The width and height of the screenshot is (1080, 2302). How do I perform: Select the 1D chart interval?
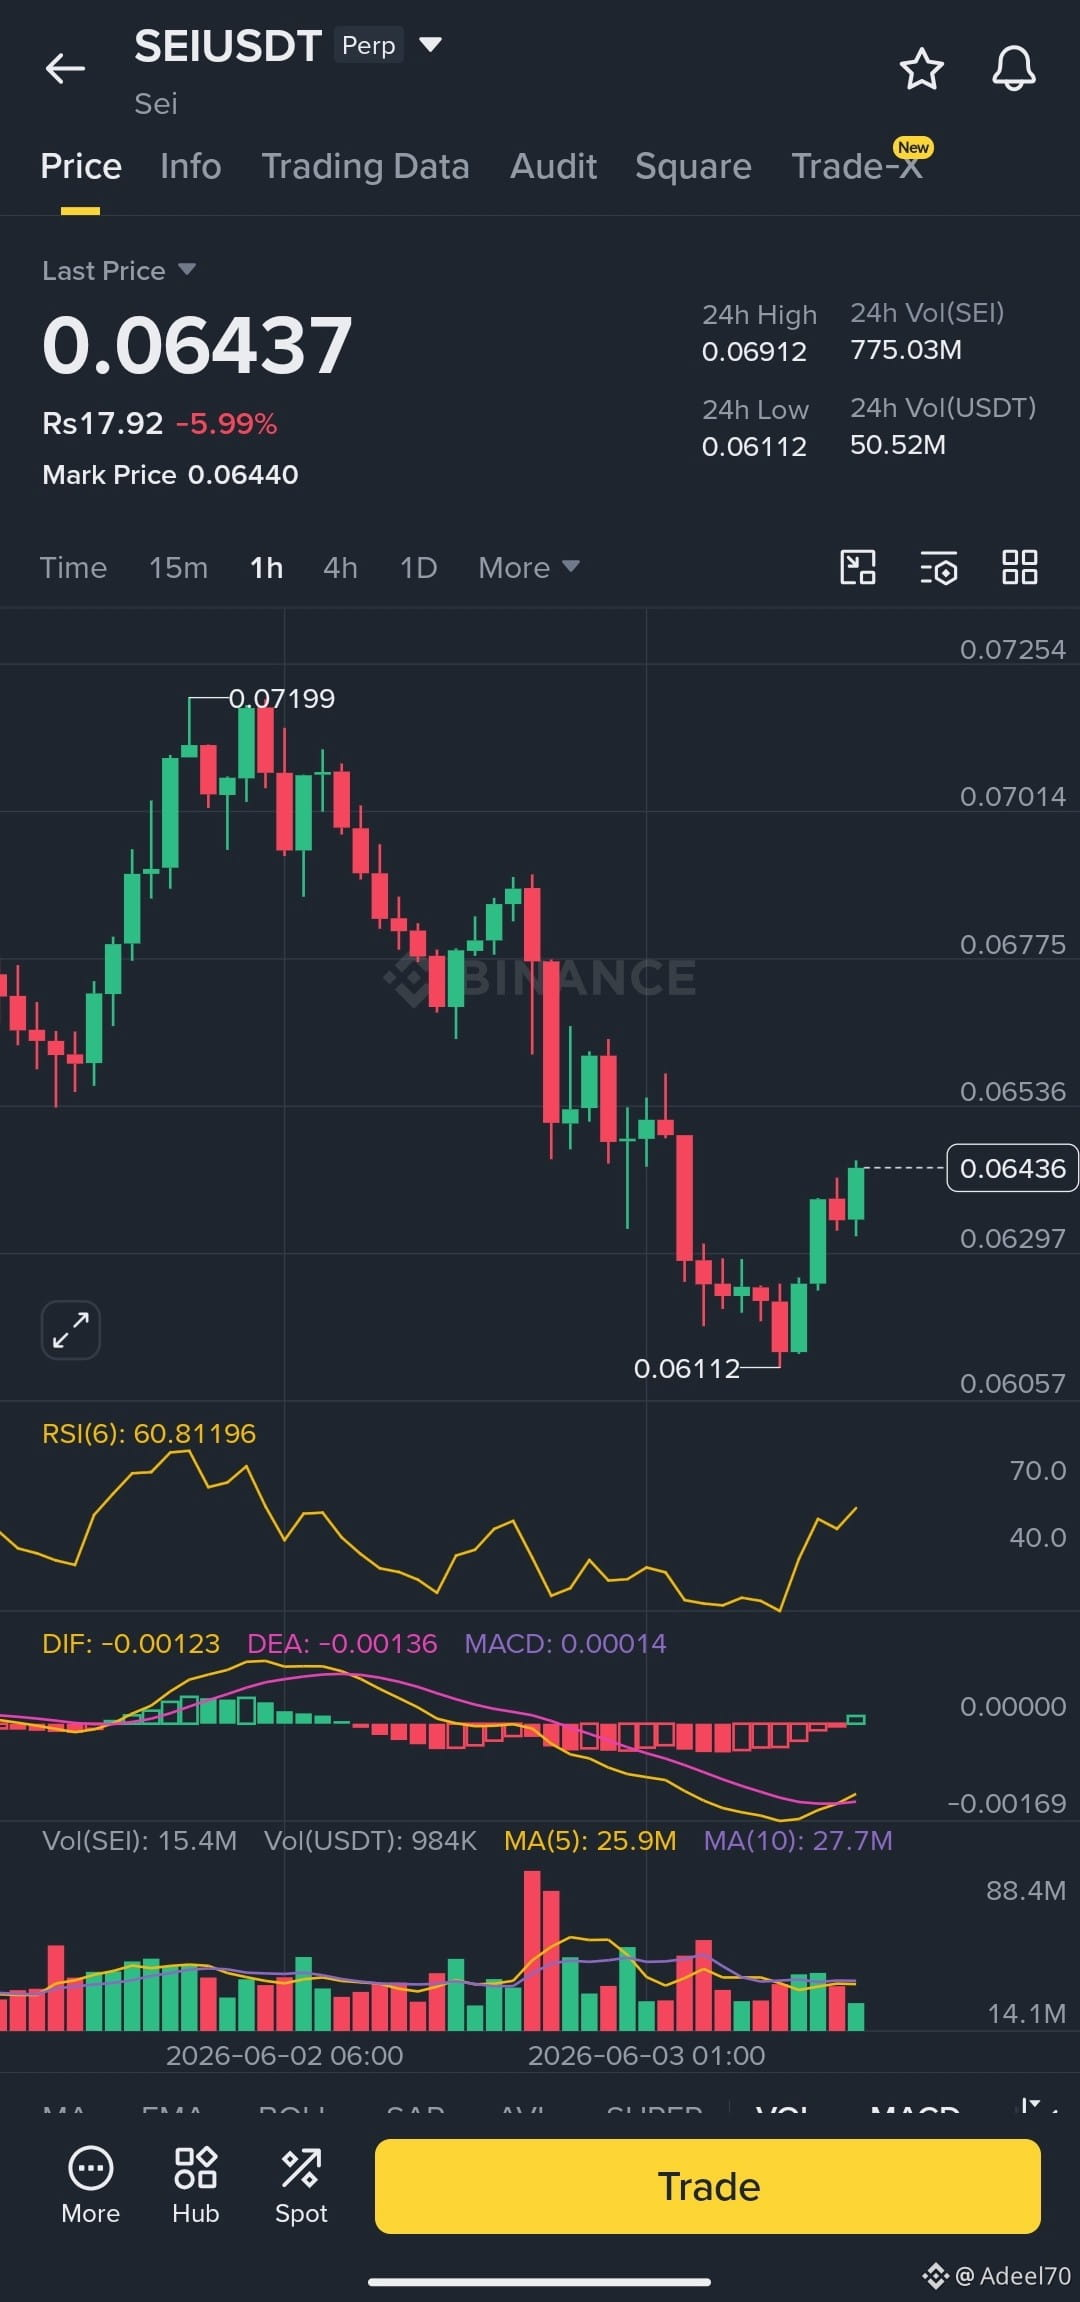[x=418, y=568]
